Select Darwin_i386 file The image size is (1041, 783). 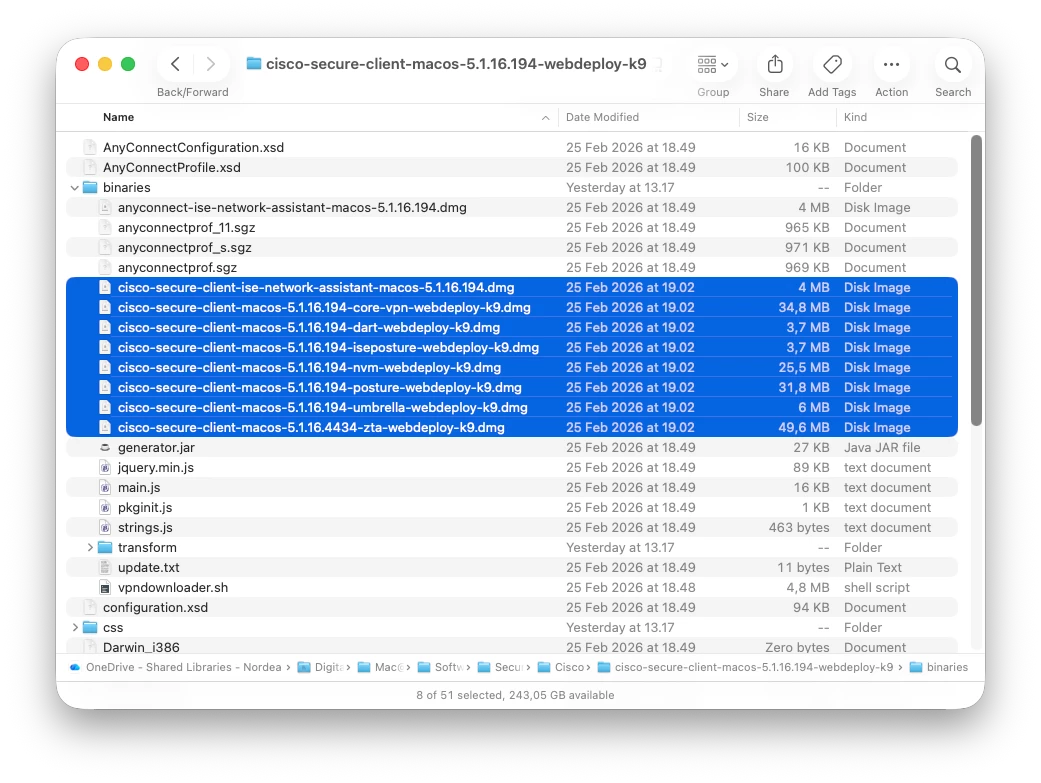pos(512,647)
